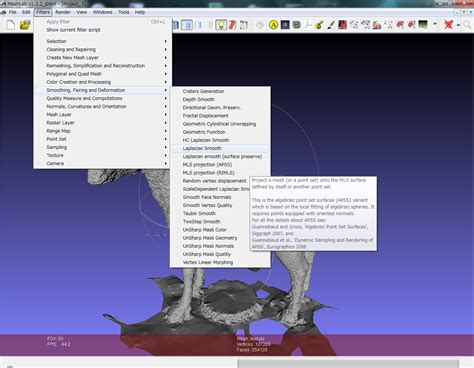This screenshot has height=368, width=474.
Task: Choose the Vertex Linear Morphing filter
Action: [220, 262]
